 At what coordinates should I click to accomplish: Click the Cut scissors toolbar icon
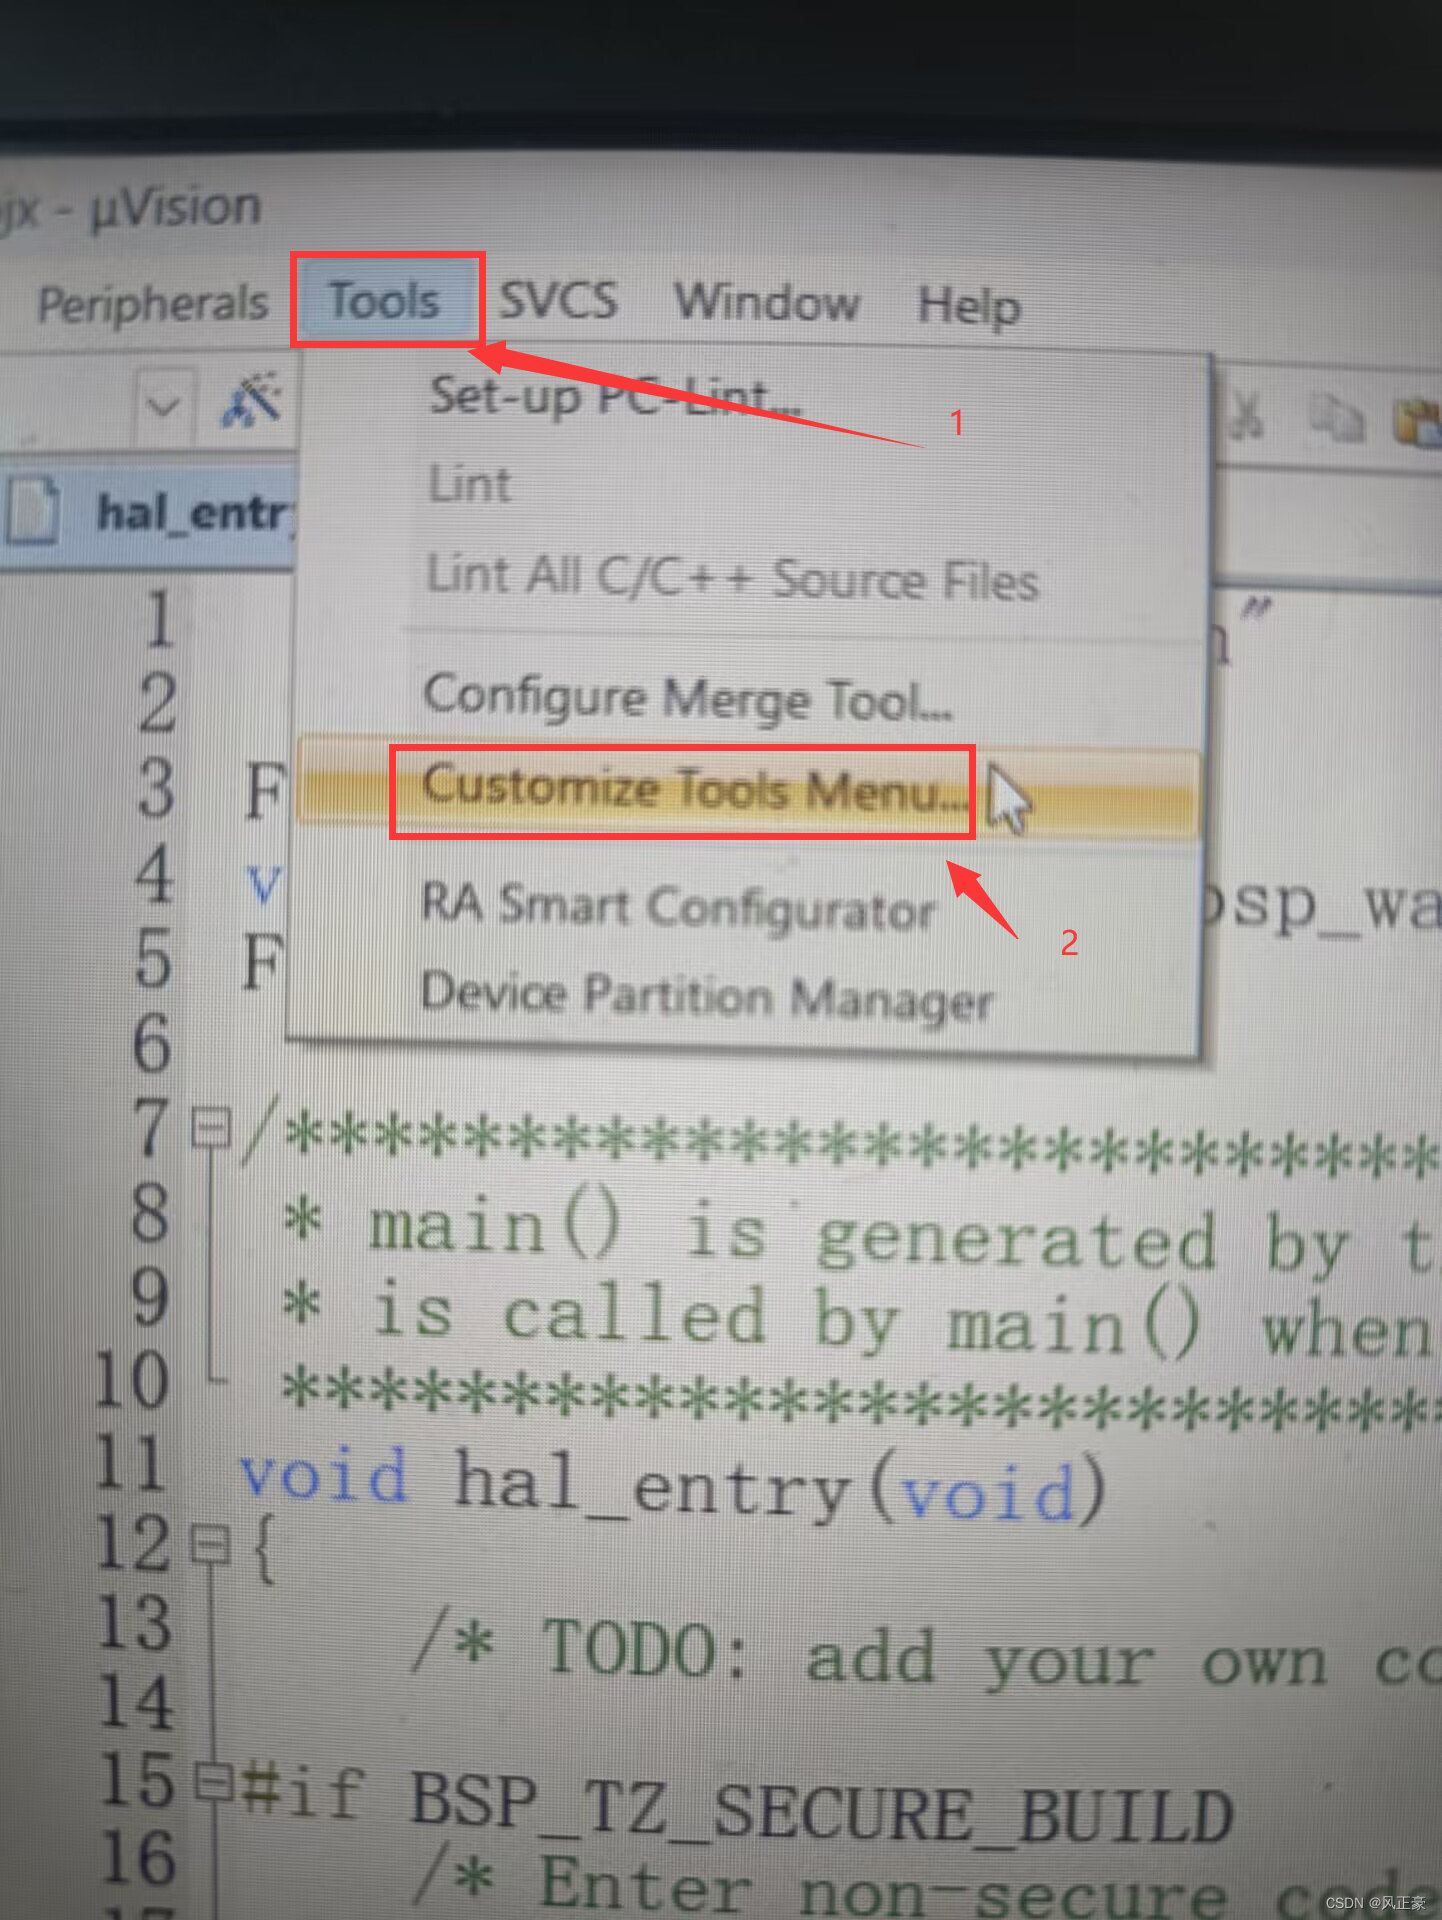(x=1246, y=415)
